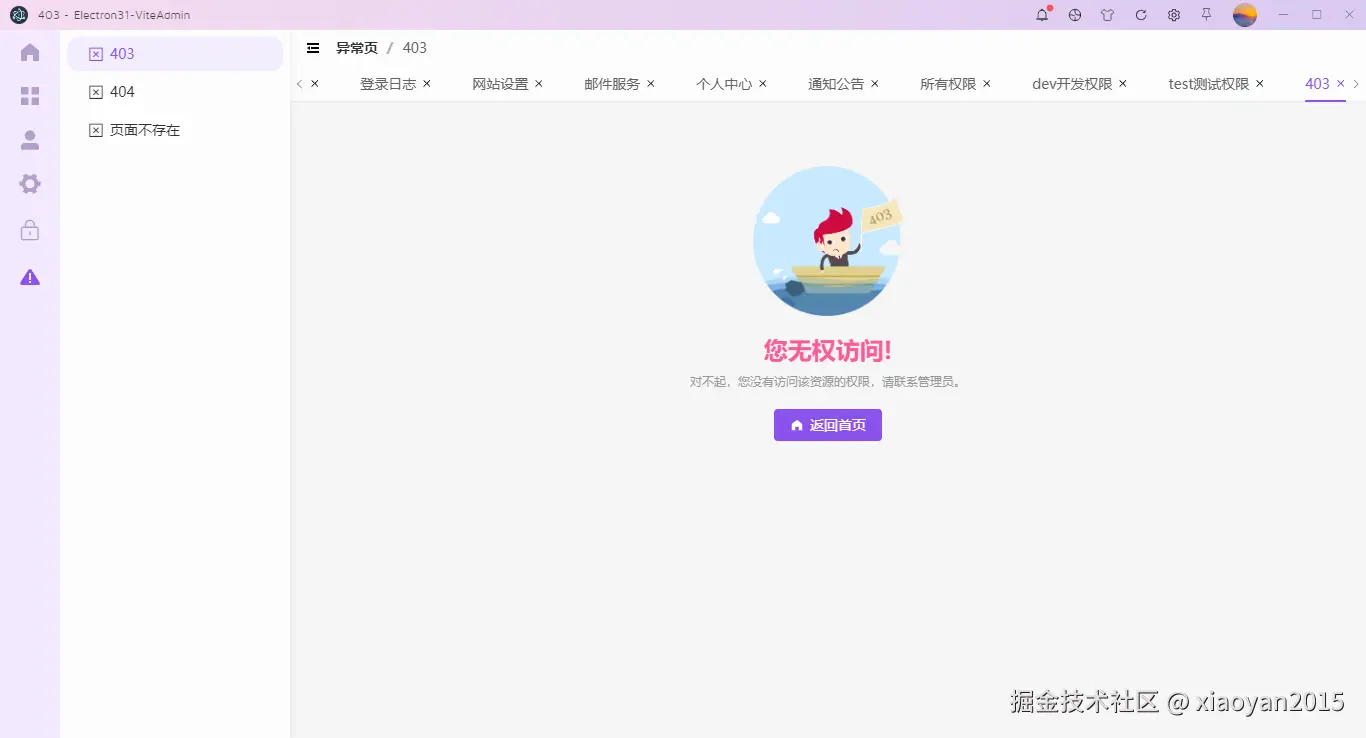Toggle theme with the shirt icon
Image resolution: width=1366 pixels, height=738 pixels.
[x=1107, y=15]
